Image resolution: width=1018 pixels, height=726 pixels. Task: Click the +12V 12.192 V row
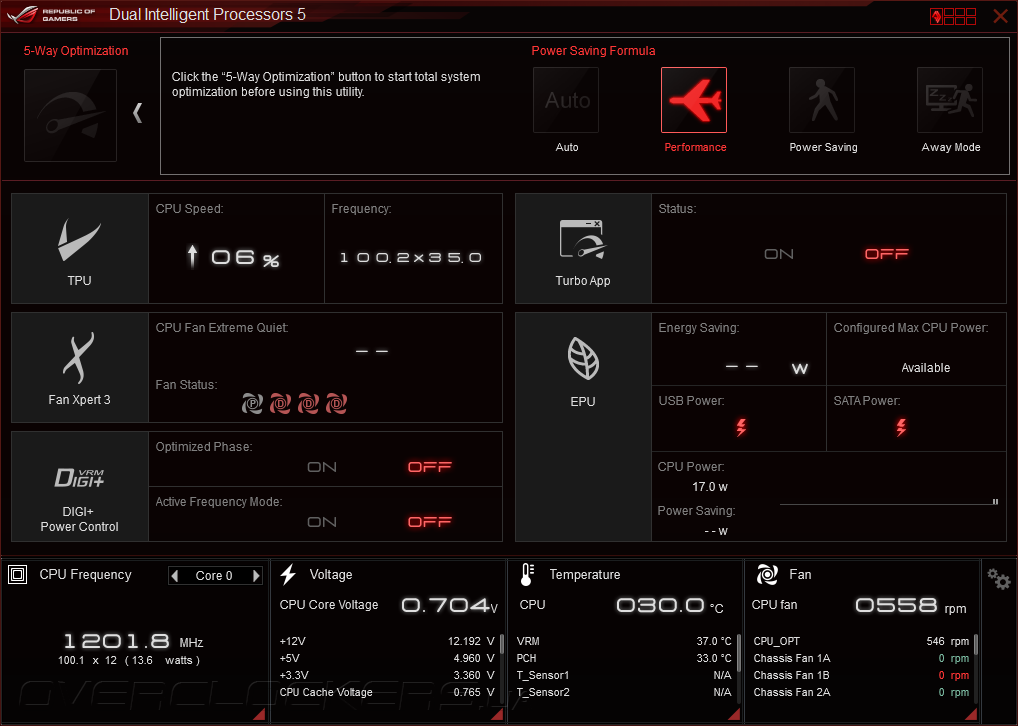click(387, 641)
